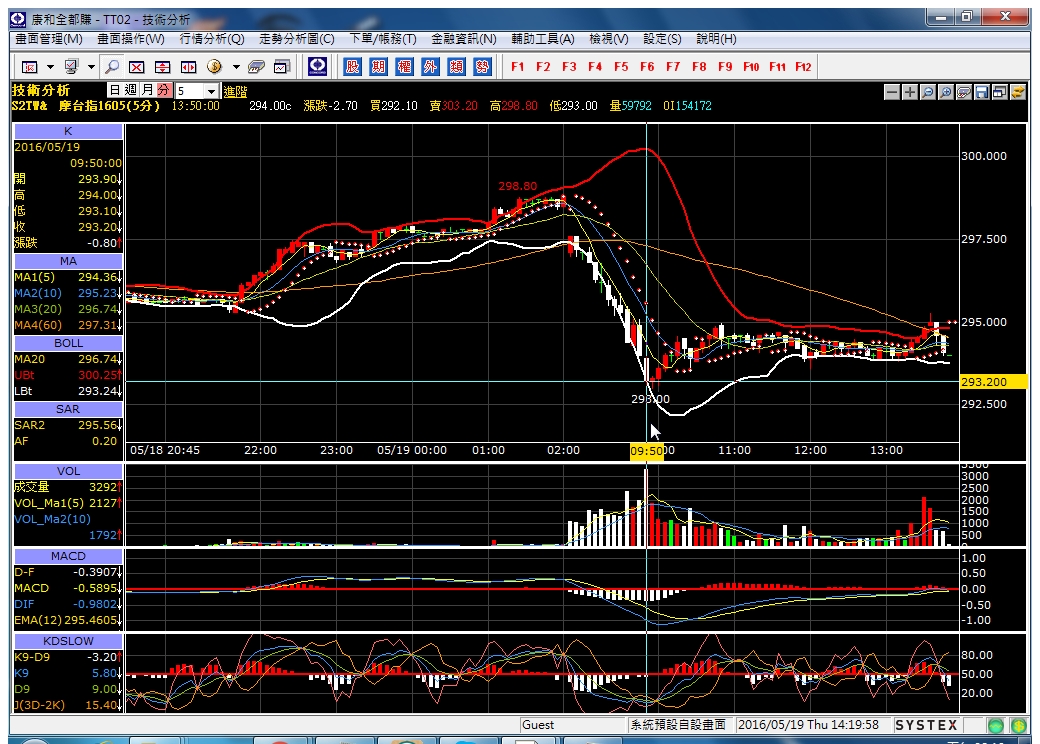This screenshot has height=744, width=1040.
Task: Open the 畫面操作(W) menu
Action: 131,39
